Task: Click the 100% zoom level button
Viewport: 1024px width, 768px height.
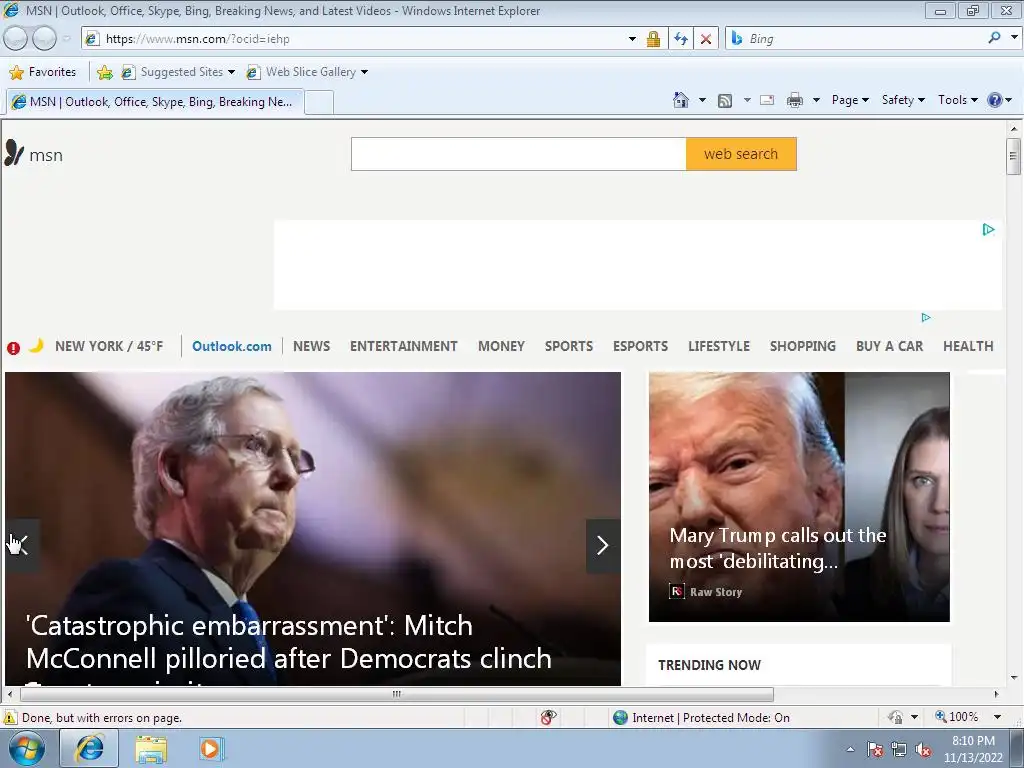Action: (x=957, y=717)
